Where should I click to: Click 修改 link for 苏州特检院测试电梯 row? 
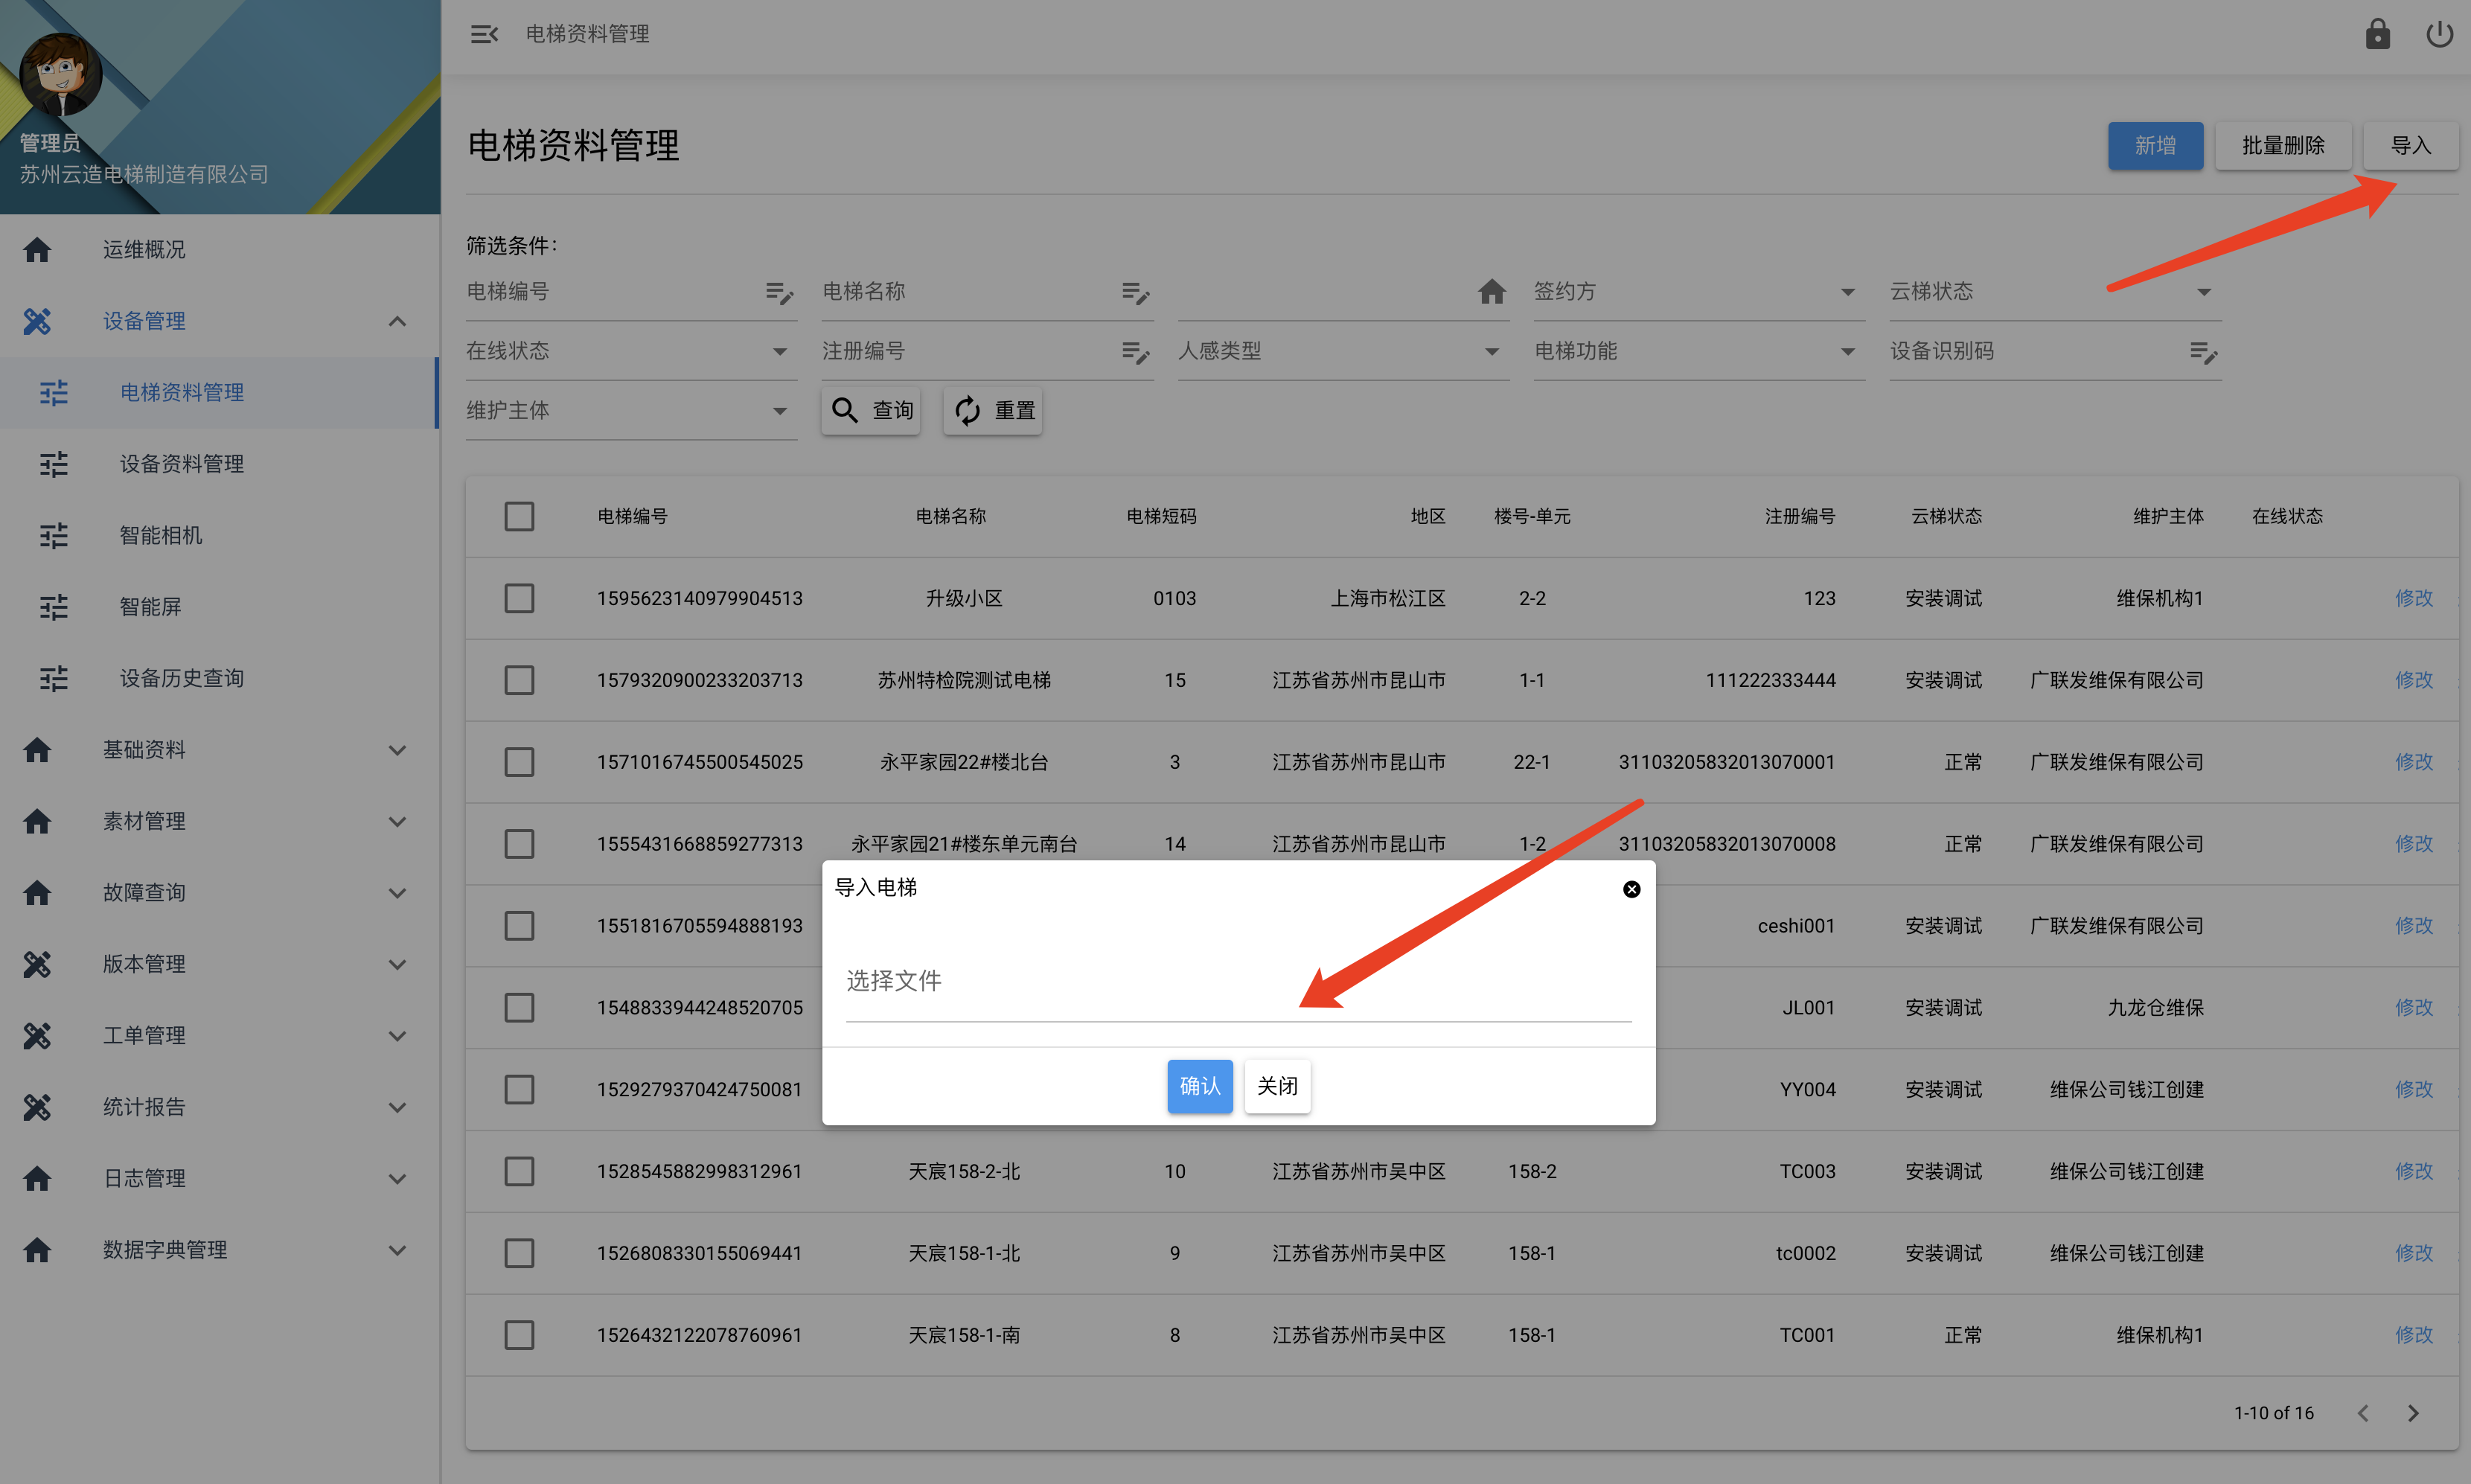(x=2413, y=680)
